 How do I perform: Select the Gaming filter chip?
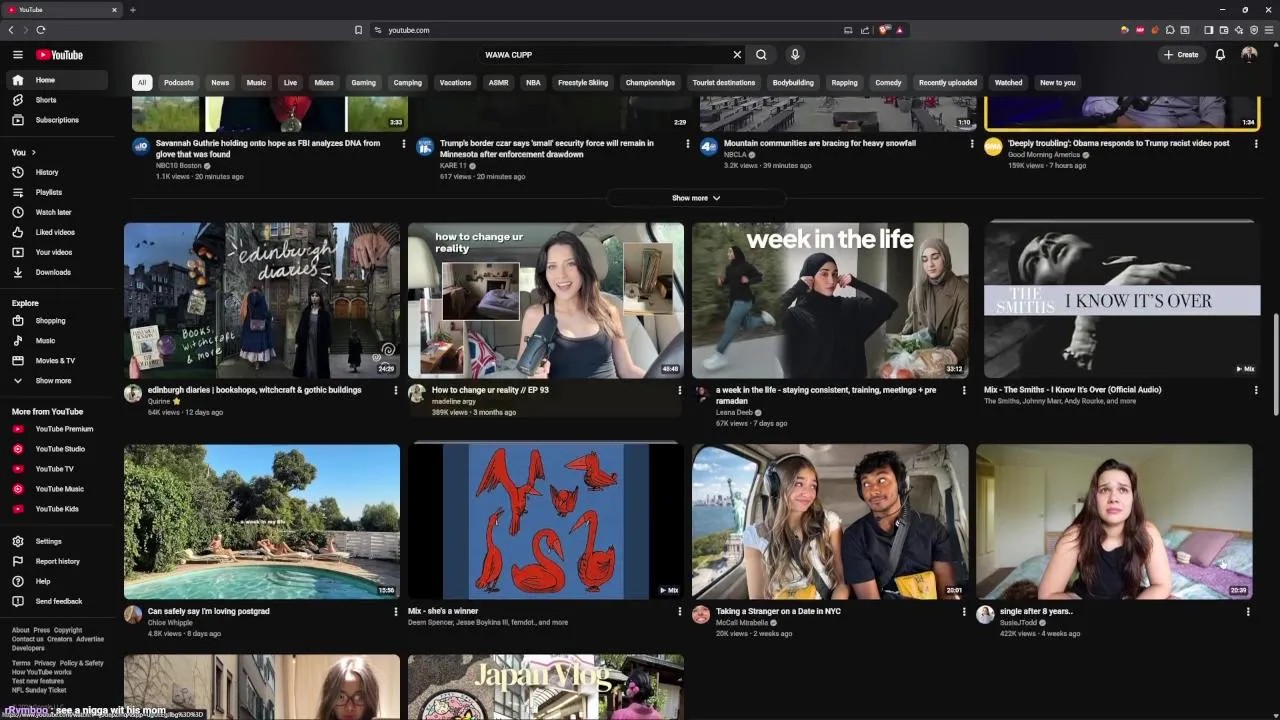pos(364,83)
